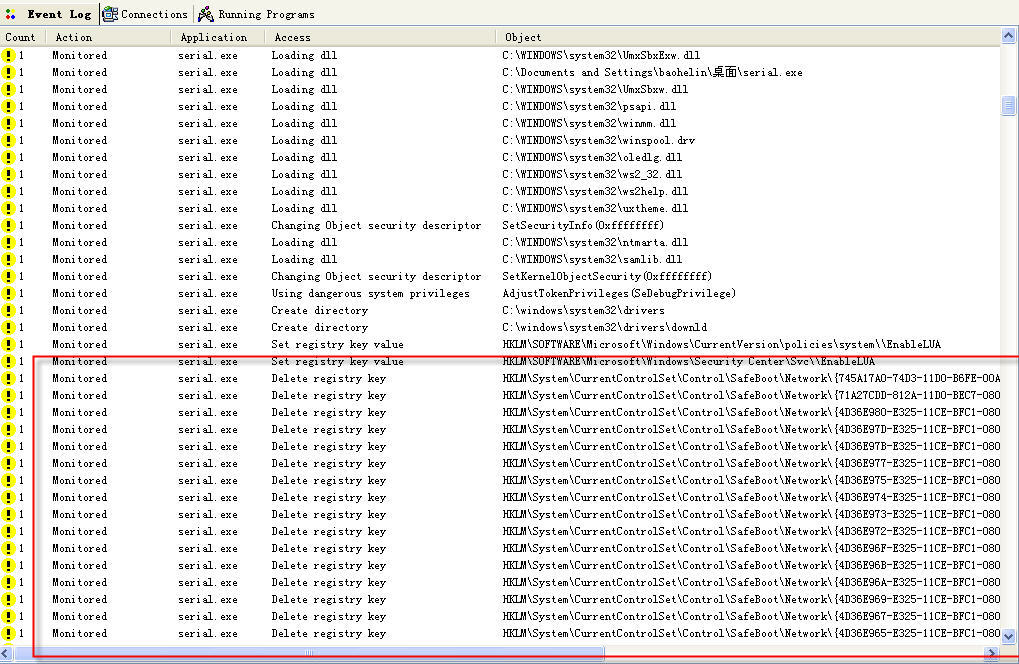Click the horizontal scrollbar left arrow
The image size is (1019, 664).
tap(6, 653)
